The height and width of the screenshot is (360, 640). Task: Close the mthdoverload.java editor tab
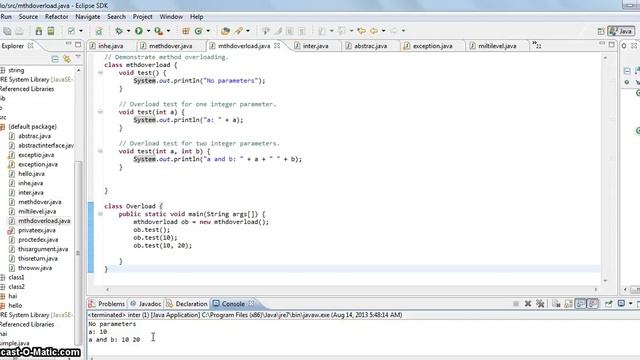pos(277,46)
